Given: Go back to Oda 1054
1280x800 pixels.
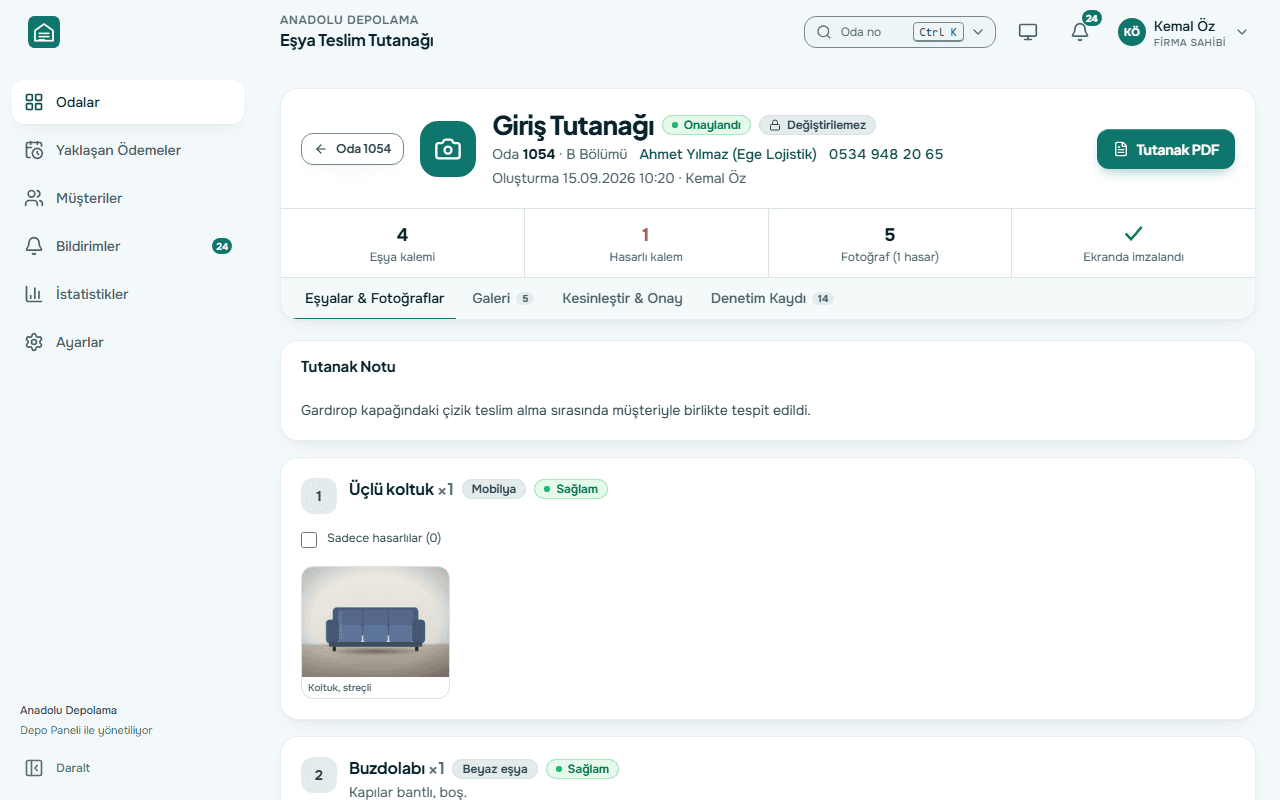Looking at the screenshot, I should (x=352, y=149).
